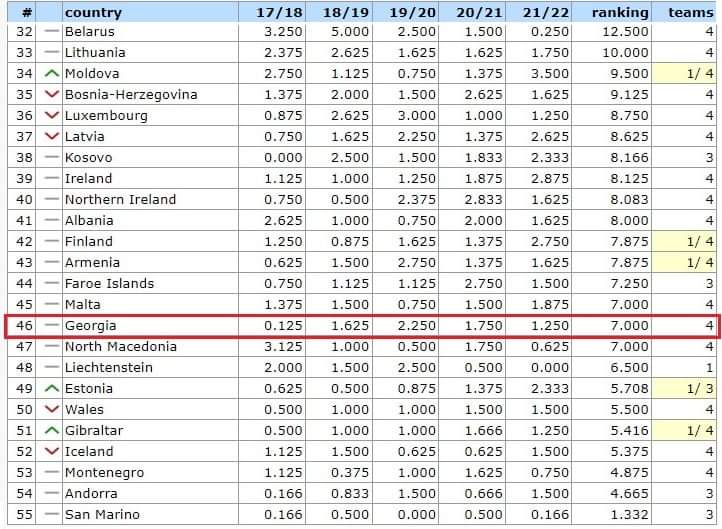Click the red down arrow beside Iceland

coord(52,451)
